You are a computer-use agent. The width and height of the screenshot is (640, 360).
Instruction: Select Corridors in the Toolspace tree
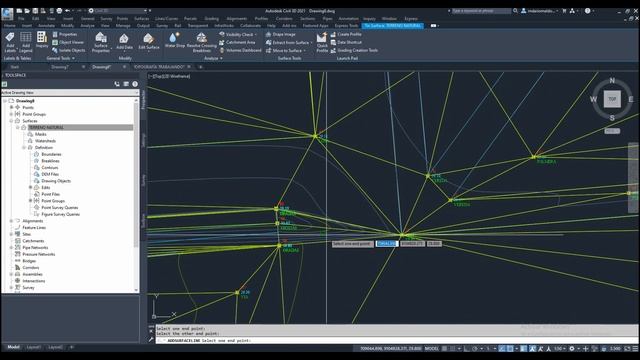(x=31, y=267)
